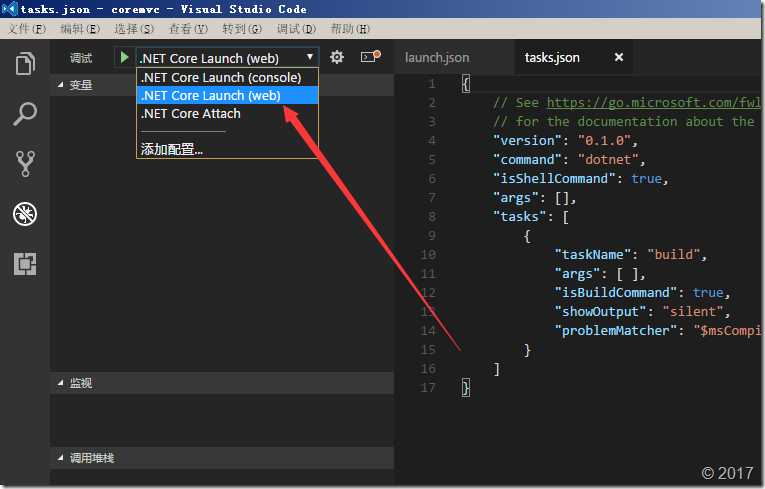
Task: Open the Explorer view in the activity bar
Action: [25, 63]
